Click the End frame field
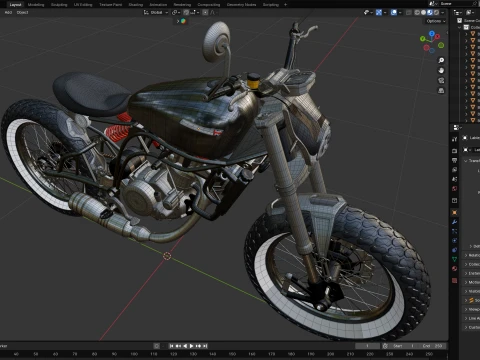The width and height of the screenshot is (480, 360). point(432,346)
